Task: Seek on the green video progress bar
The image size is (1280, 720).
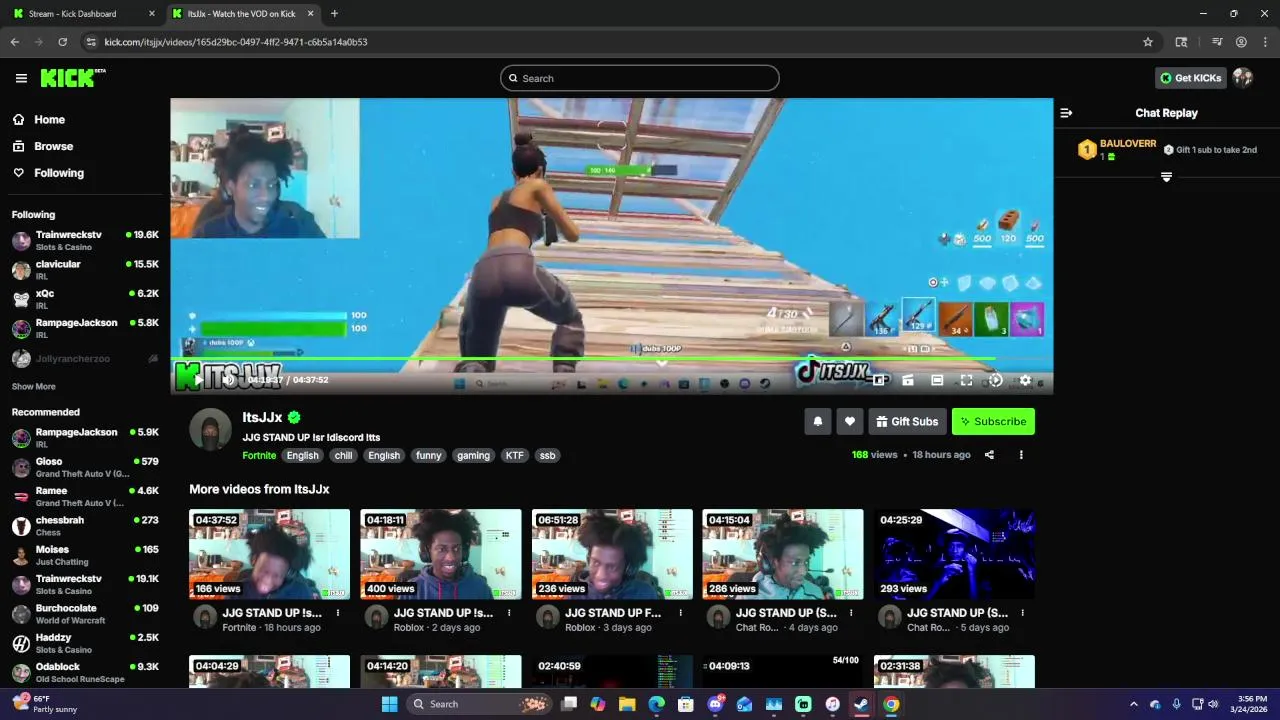Action: point(611,358)
